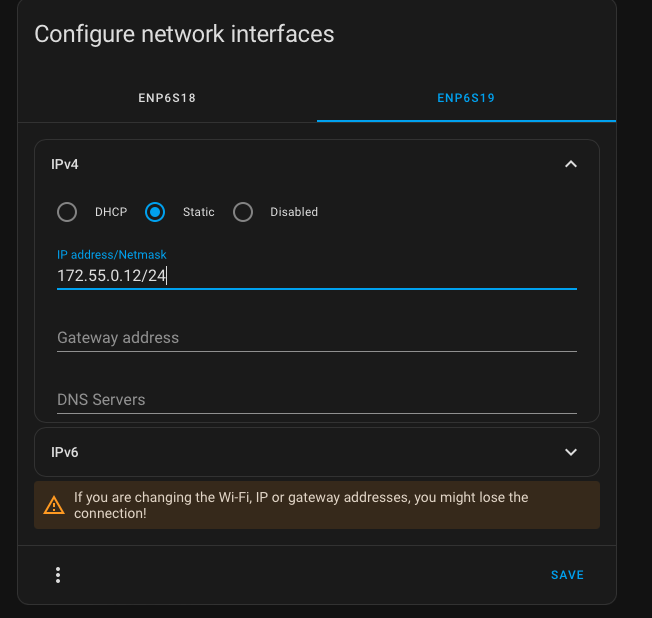Image resolution: width=652 pixels, height=618 pixels.
Task: Click the DHCP option label text
Action: pyautogui.click(x=111, y=212)
